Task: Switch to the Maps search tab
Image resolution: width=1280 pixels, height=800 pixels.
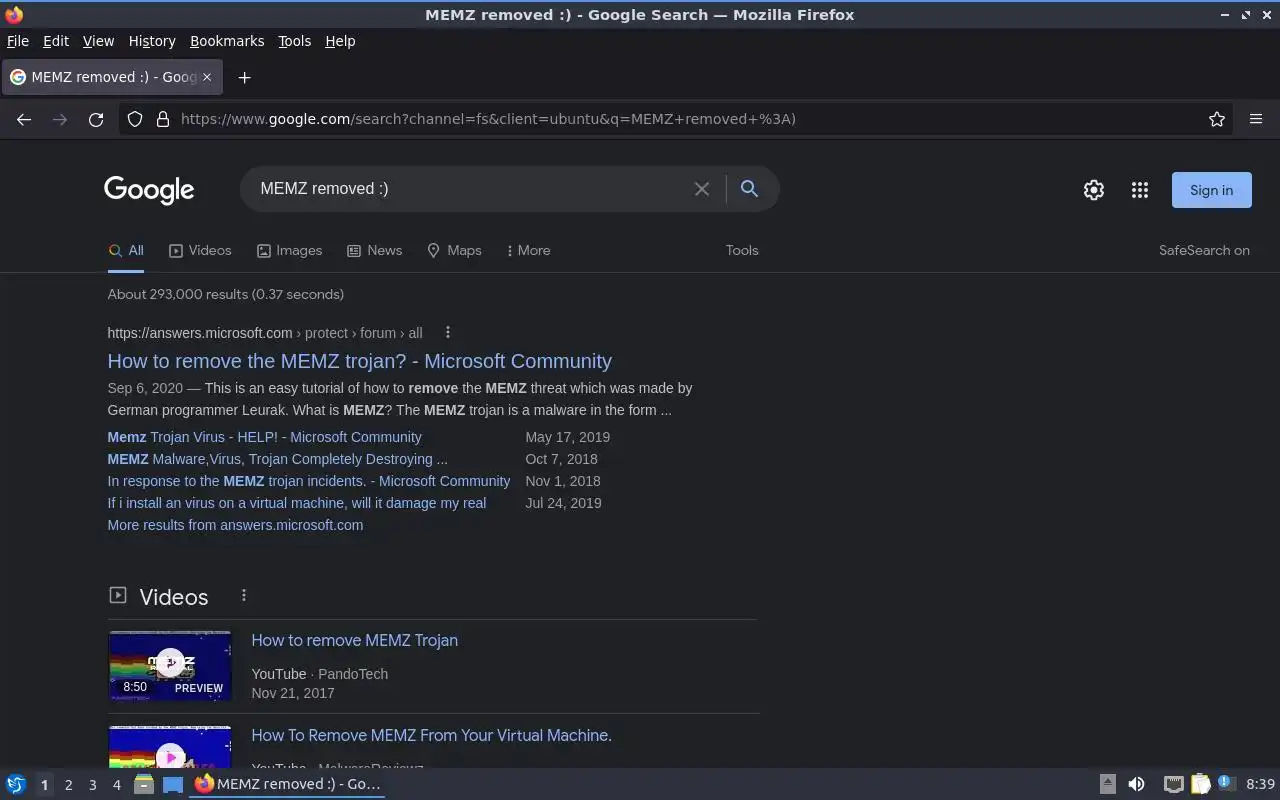Action: (x=454, y=250)
